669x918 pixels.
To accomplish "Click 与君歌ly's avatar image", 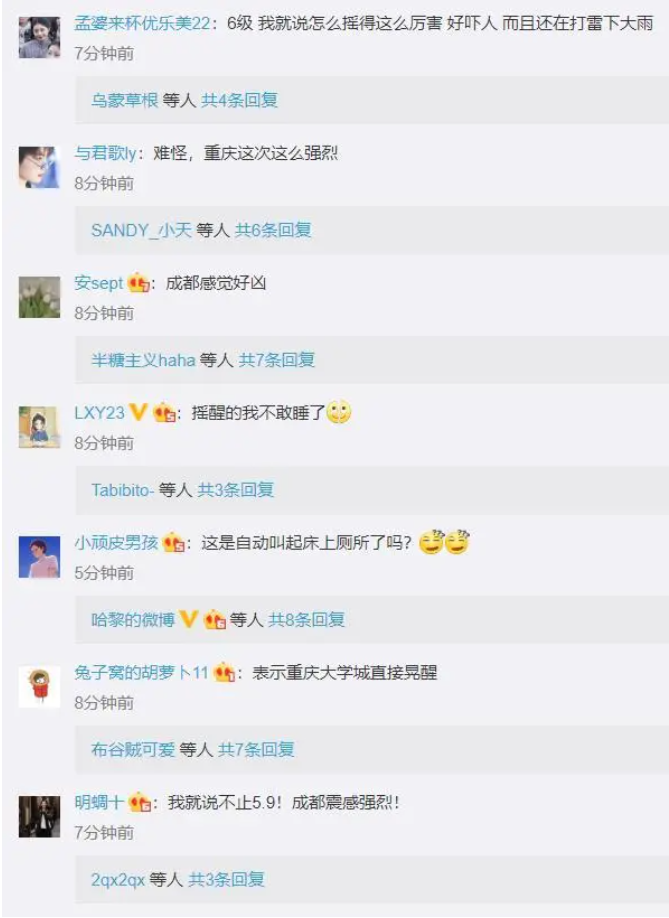I will click(x=39, y=167).
